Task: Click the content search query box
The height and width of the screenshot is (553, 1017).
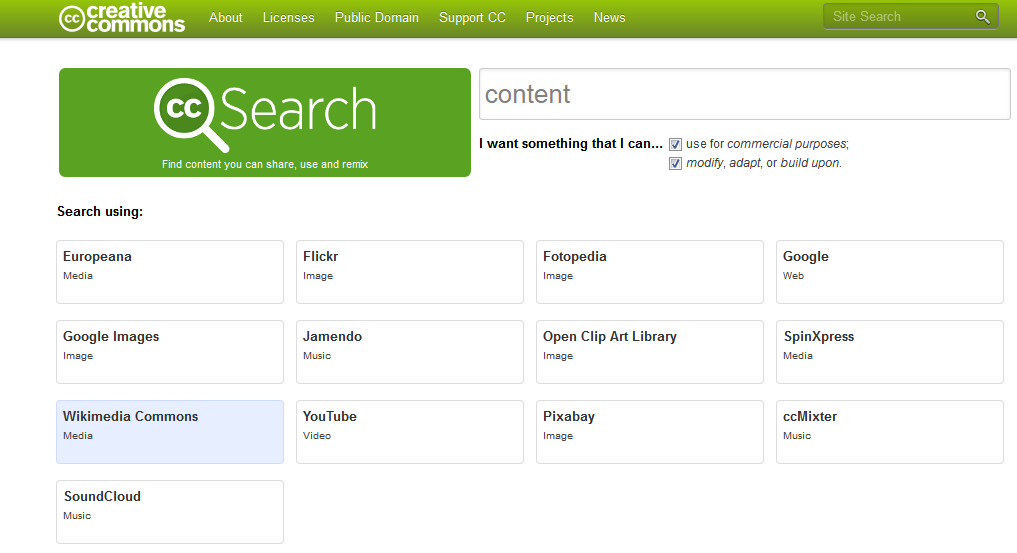Action: pyautogui.click(x=745, y=94)
